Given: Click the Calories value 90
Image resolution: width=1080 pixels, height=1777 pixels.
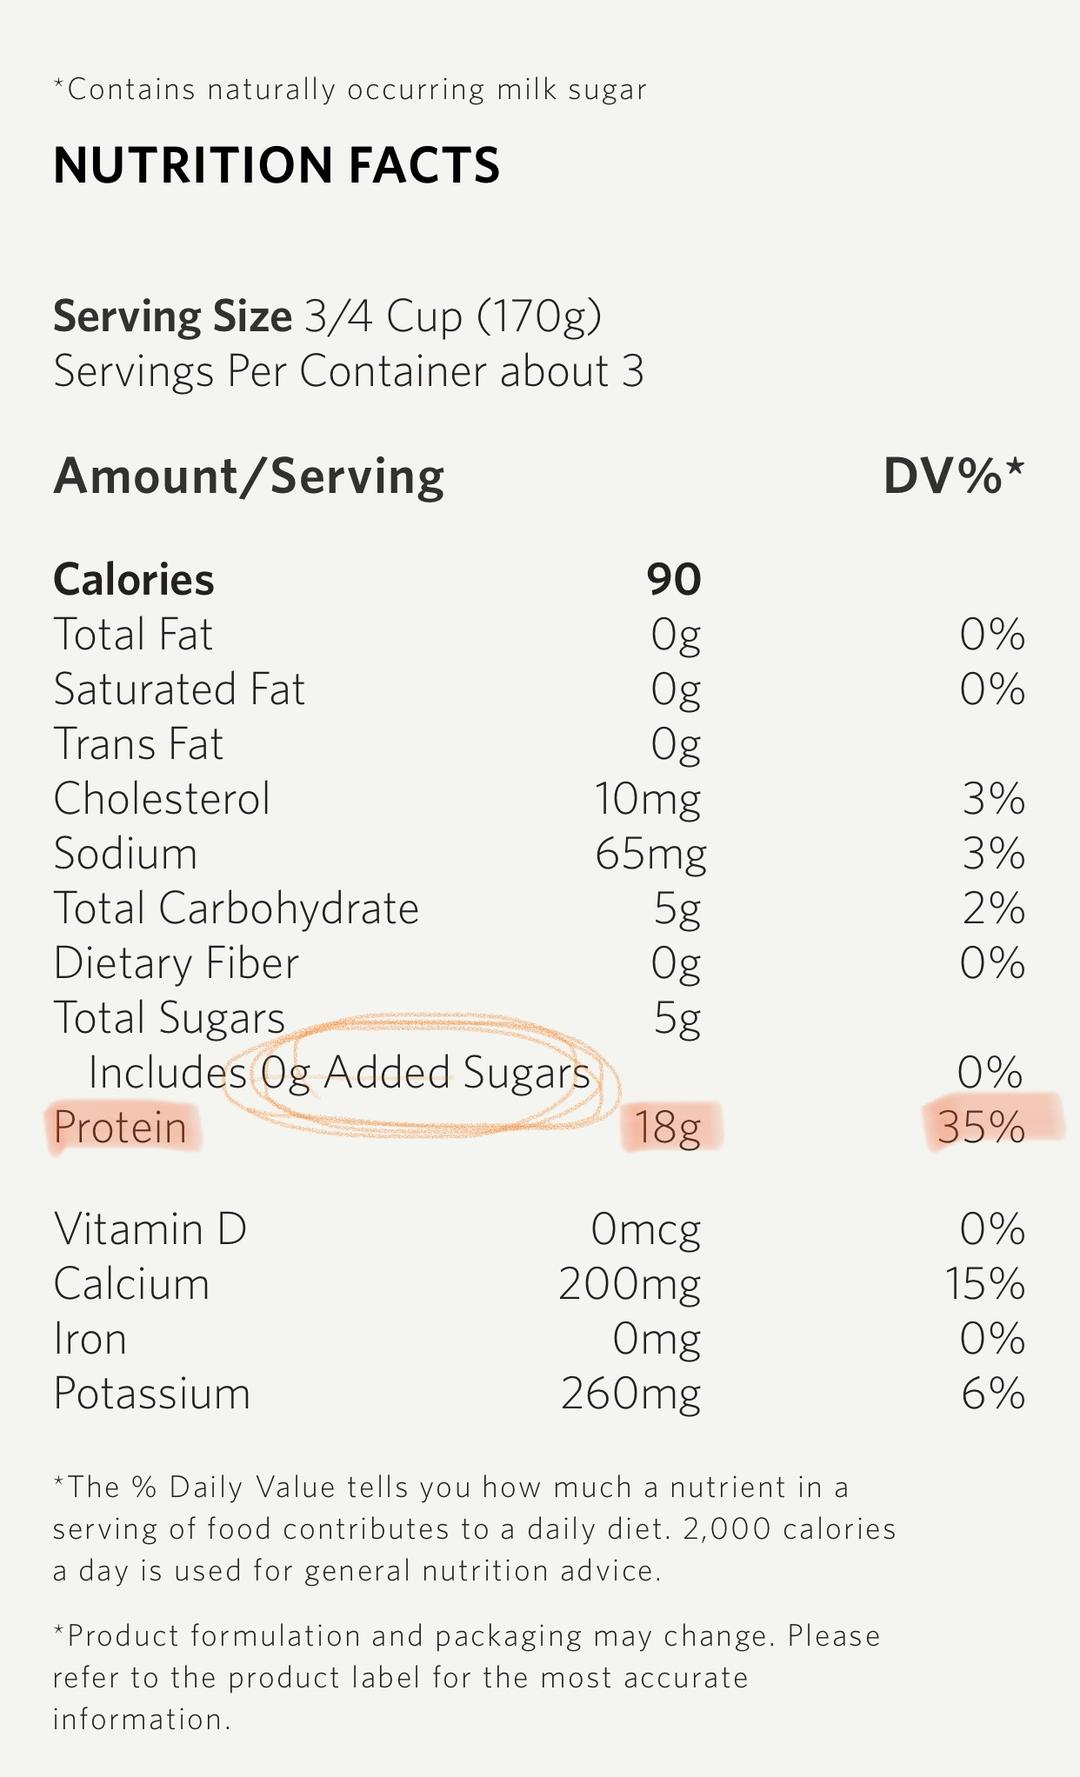Looking at the screenshot, I should [x=673, y=580].
